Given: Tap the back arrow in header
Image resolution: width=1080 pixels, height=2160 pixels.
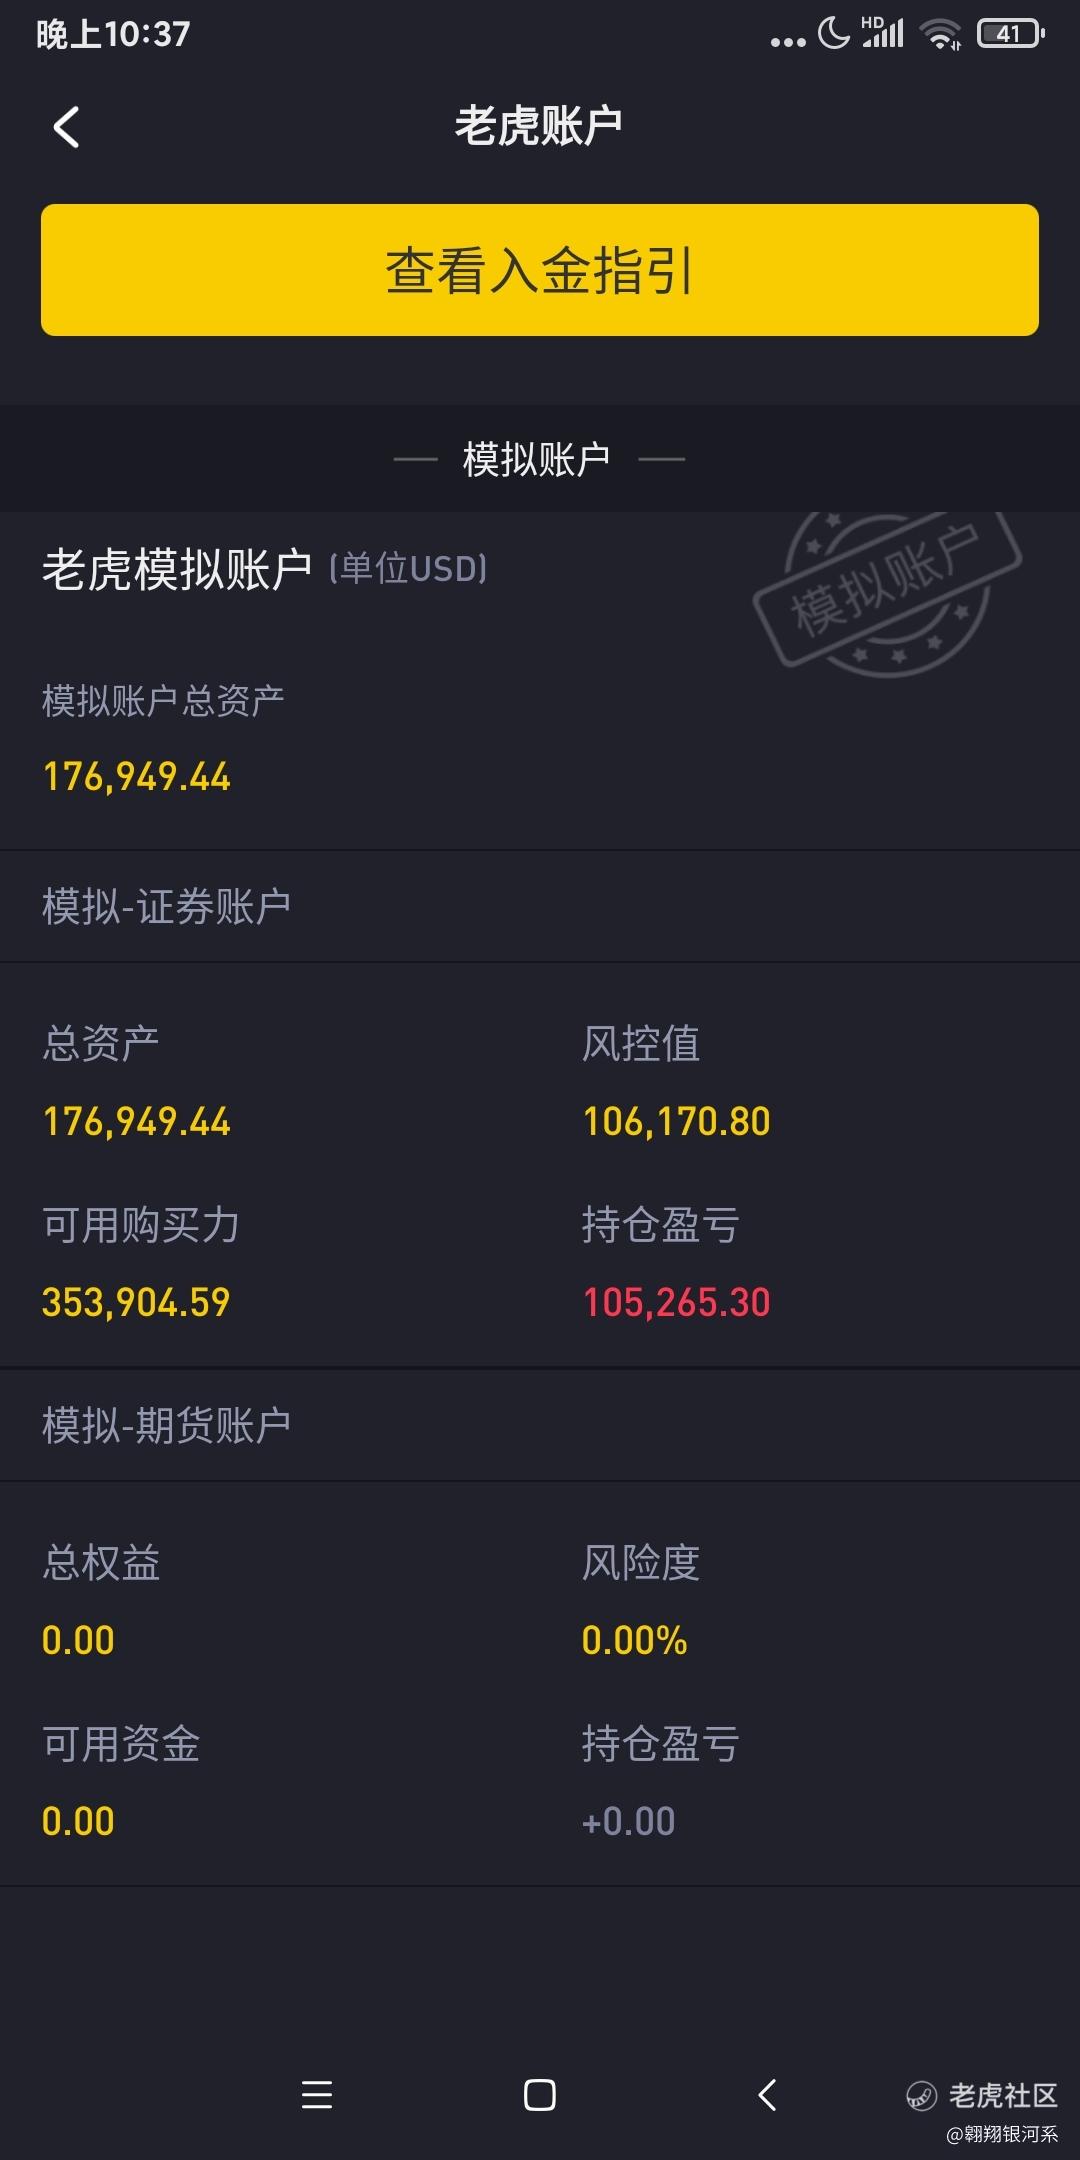Looking at the screenshot, I should 66,127.
